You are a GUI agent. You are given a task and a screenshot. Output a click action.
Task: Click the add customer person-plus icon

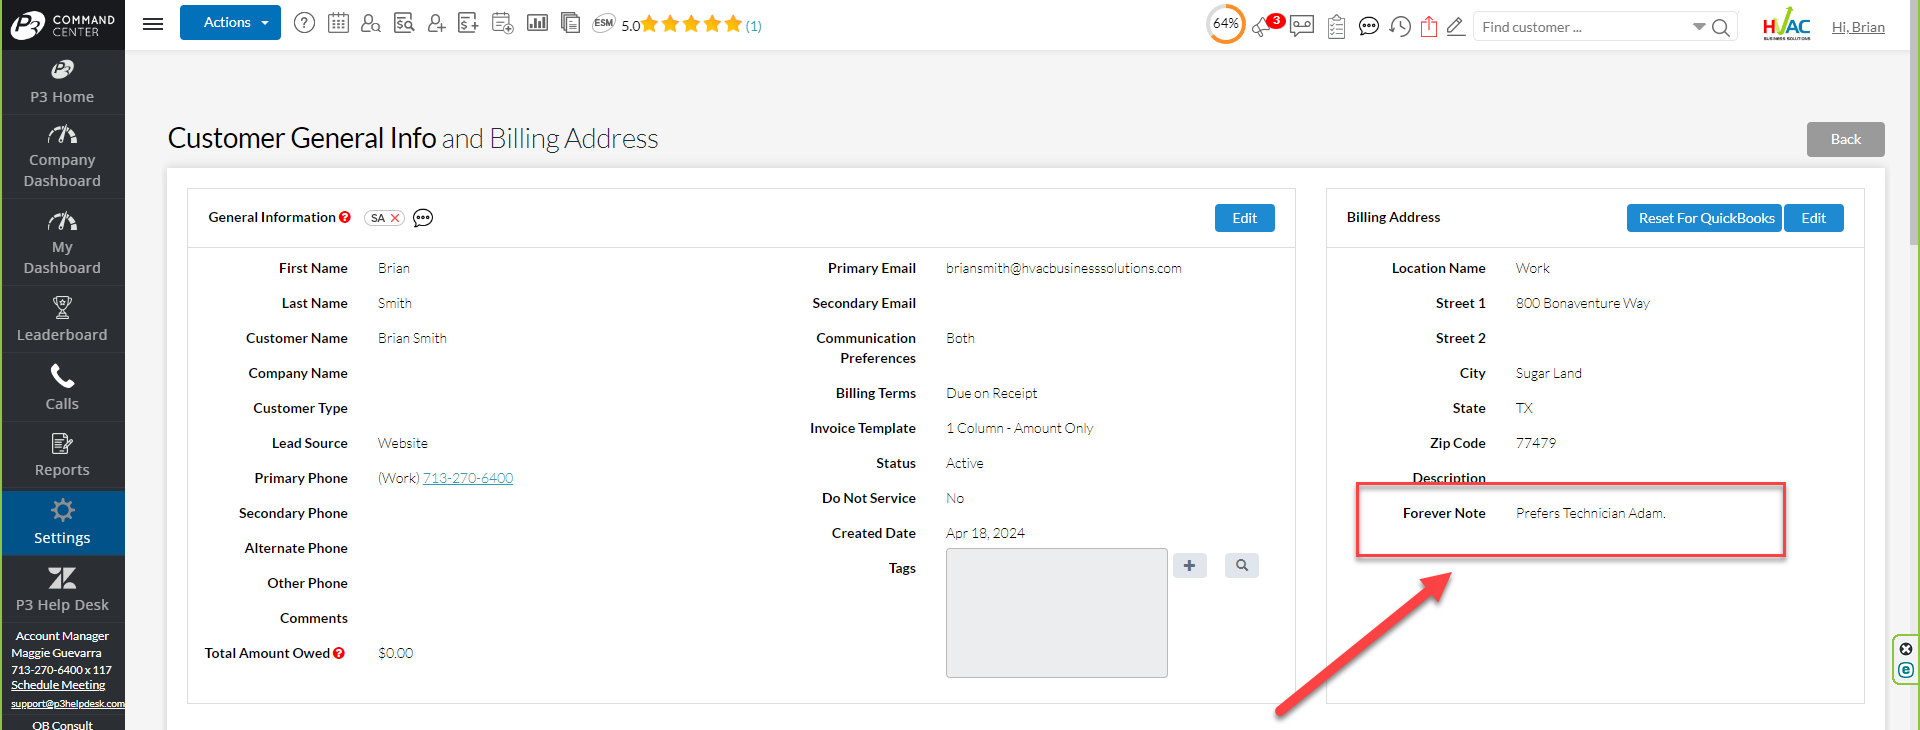click(x=437, y=23)
